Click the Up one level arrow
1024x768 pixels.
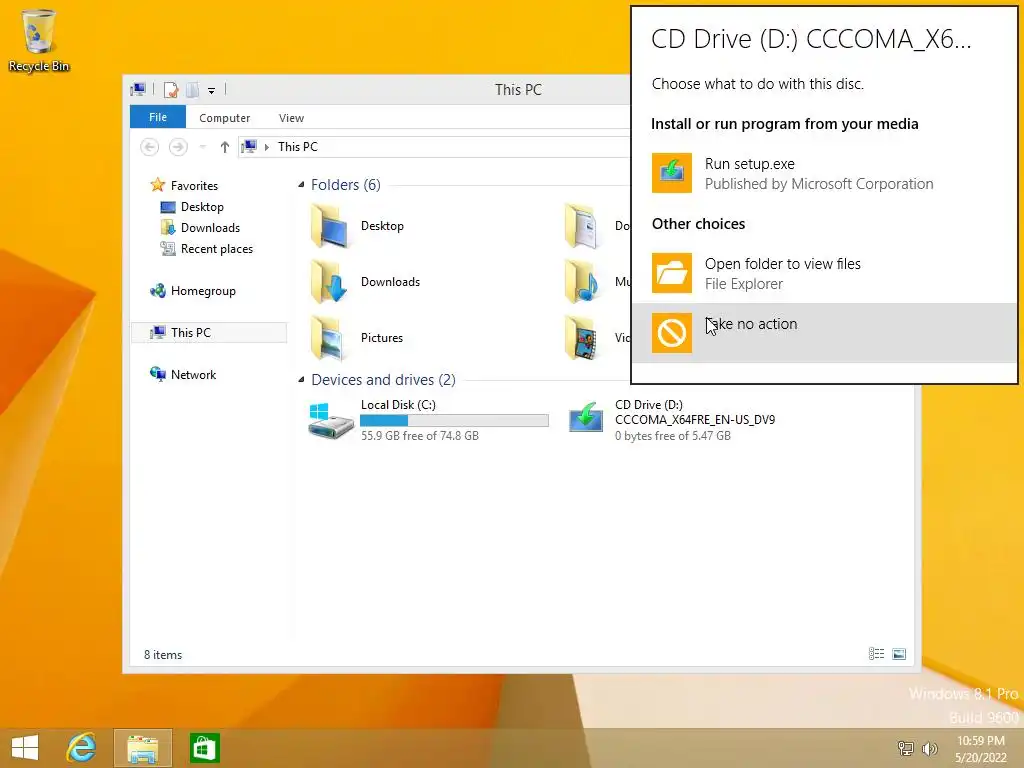click(x=225, y=147)
